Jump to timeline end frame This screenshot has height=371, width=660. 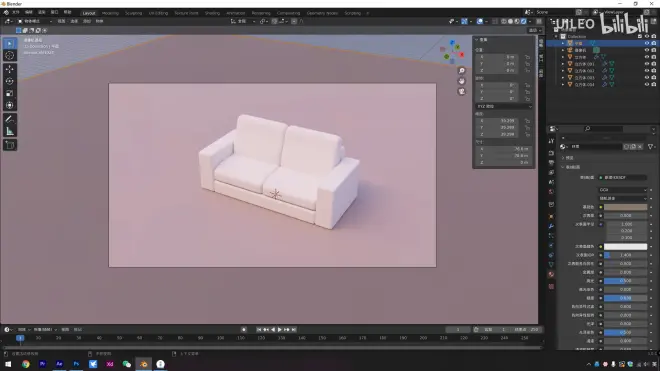coord(294,330)
